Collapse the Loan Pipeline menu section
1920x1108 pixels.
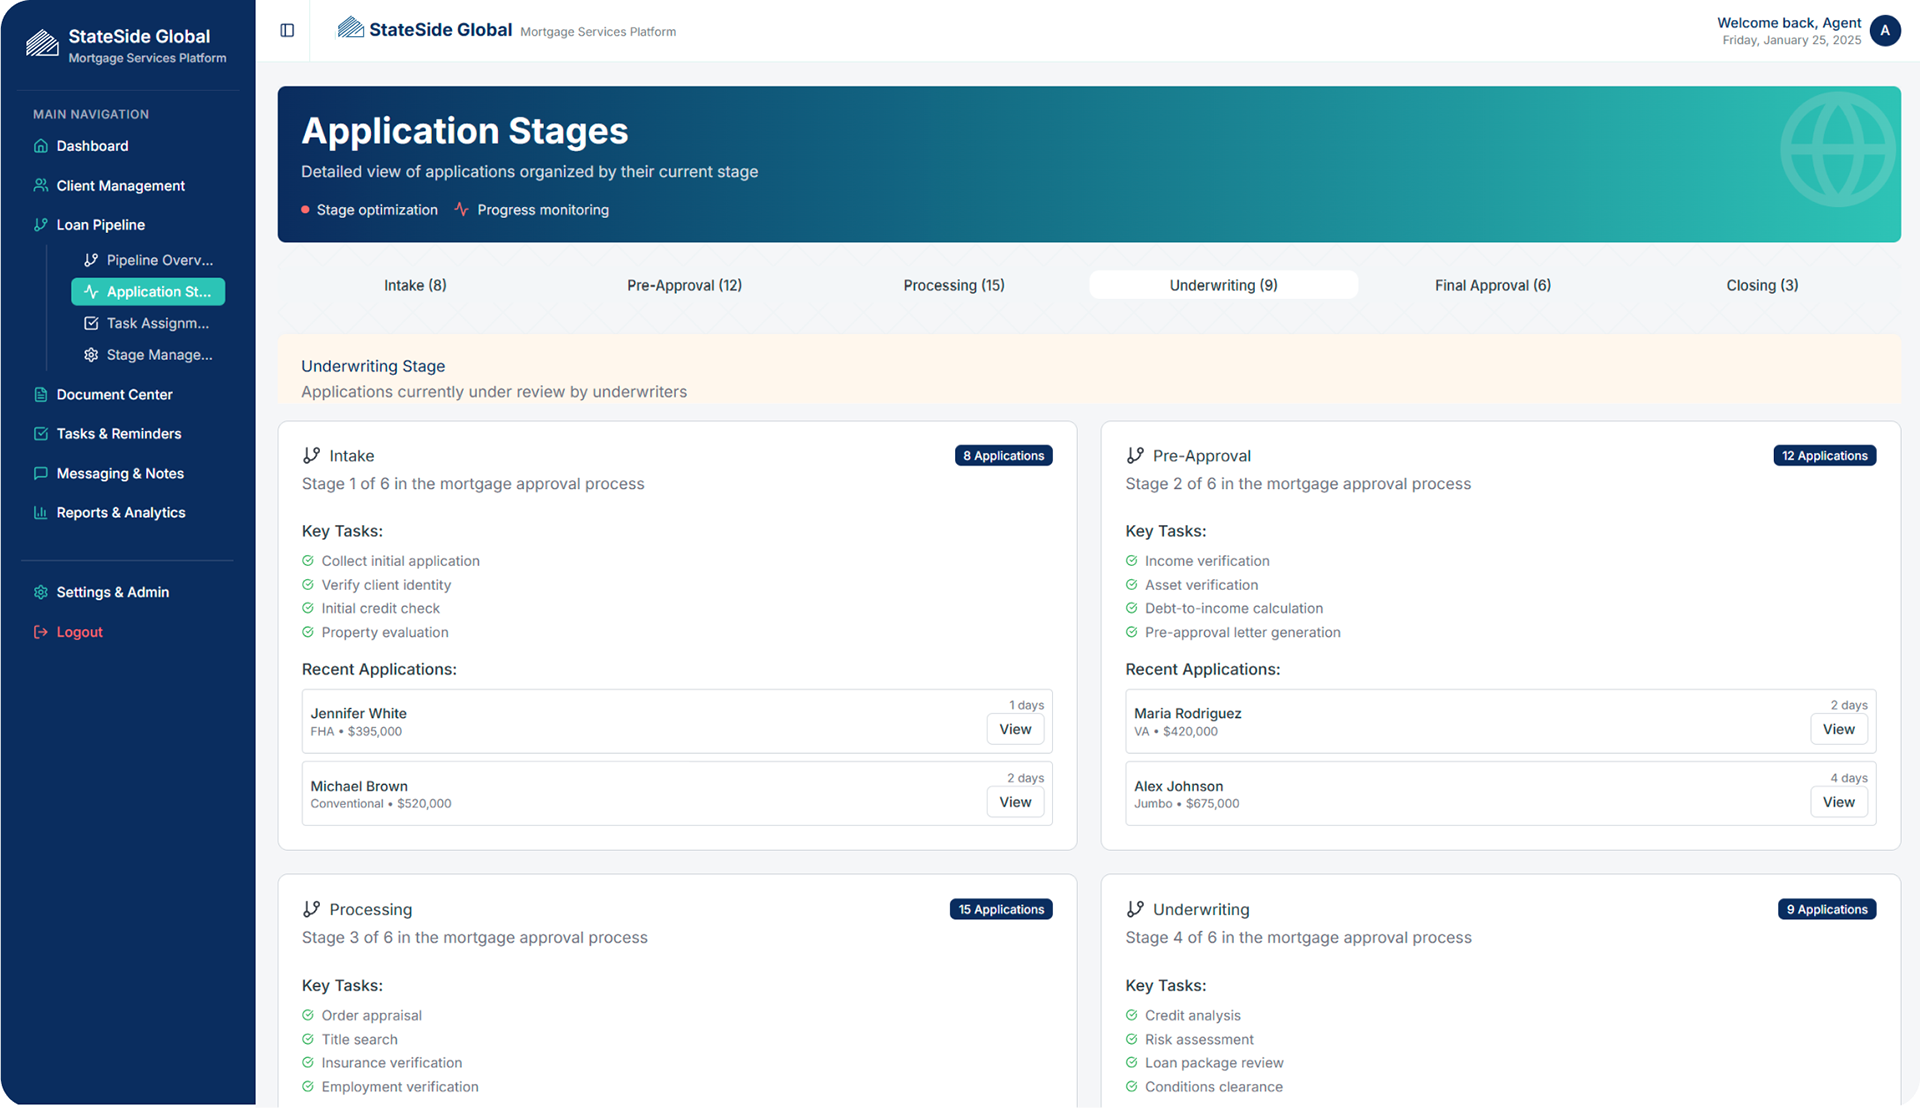coord(100,225)
